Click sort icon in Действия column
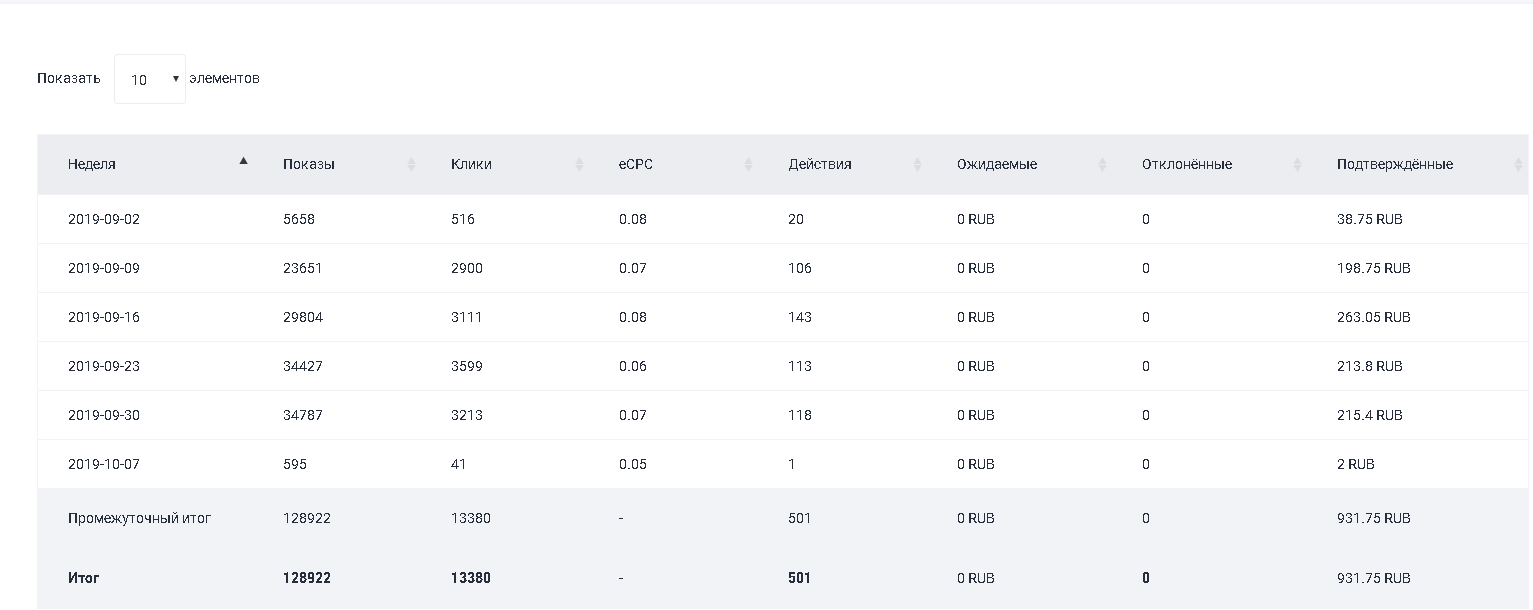 pos(917,165)
